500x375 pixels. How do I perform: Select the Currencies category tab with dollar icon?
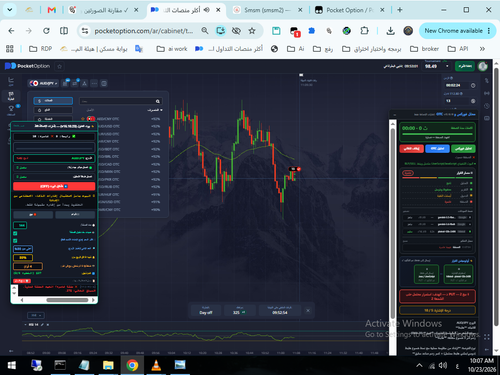53,101
